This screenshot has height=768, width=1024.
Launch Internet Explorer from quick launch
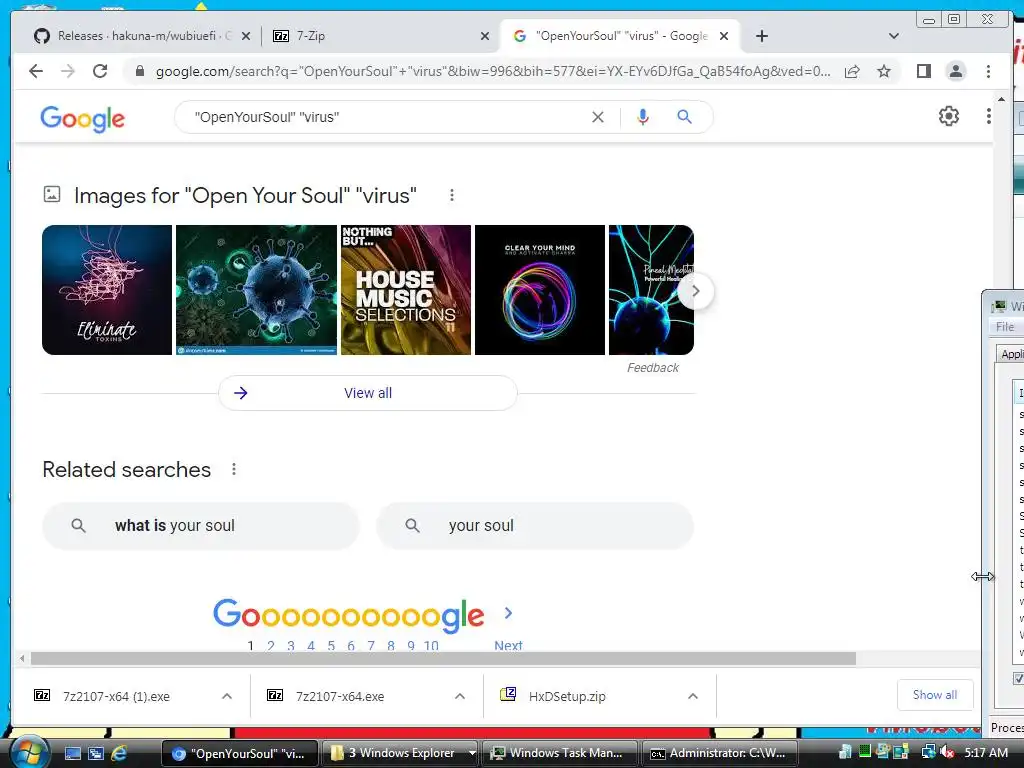118,753
